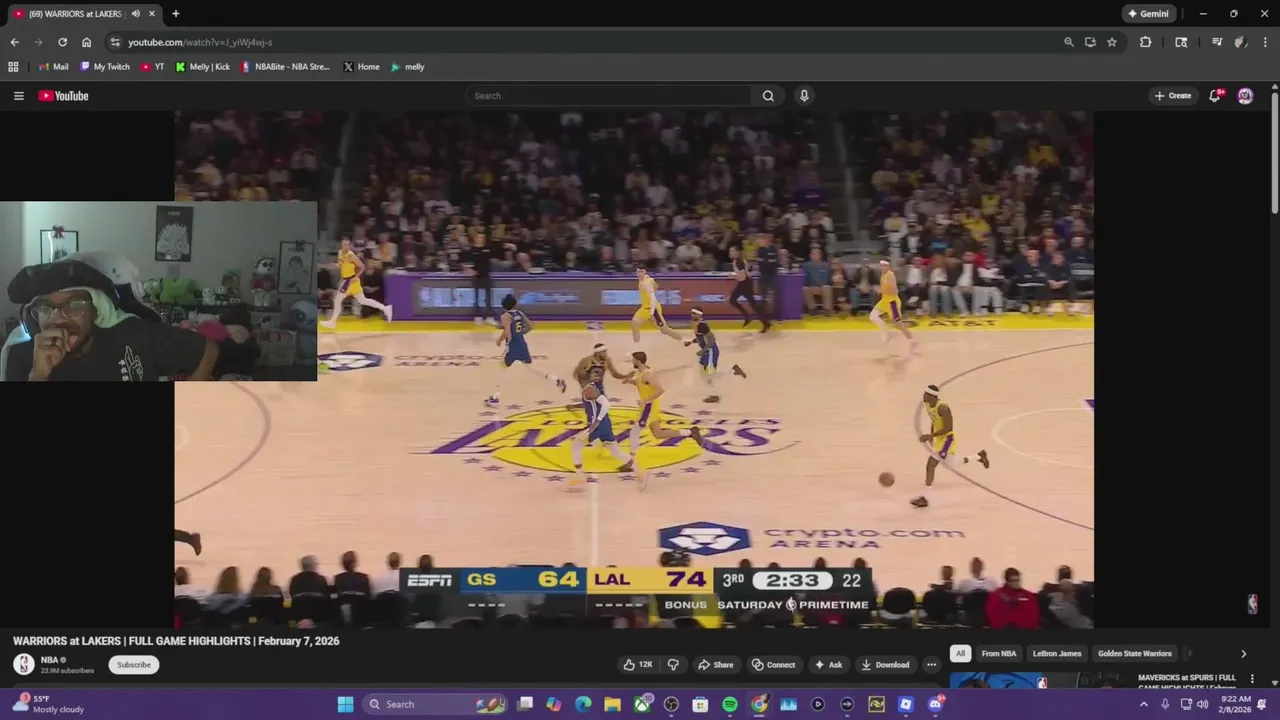Click the Ask button
The height and width of the screenshot is (720, 1280).
(829, 665)
